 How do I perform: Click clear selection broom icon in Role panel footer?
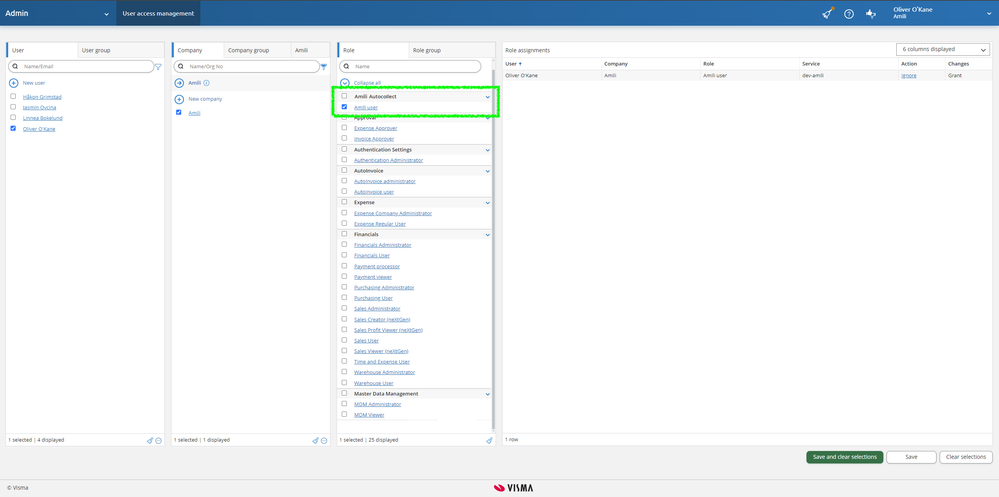point(489,440)
